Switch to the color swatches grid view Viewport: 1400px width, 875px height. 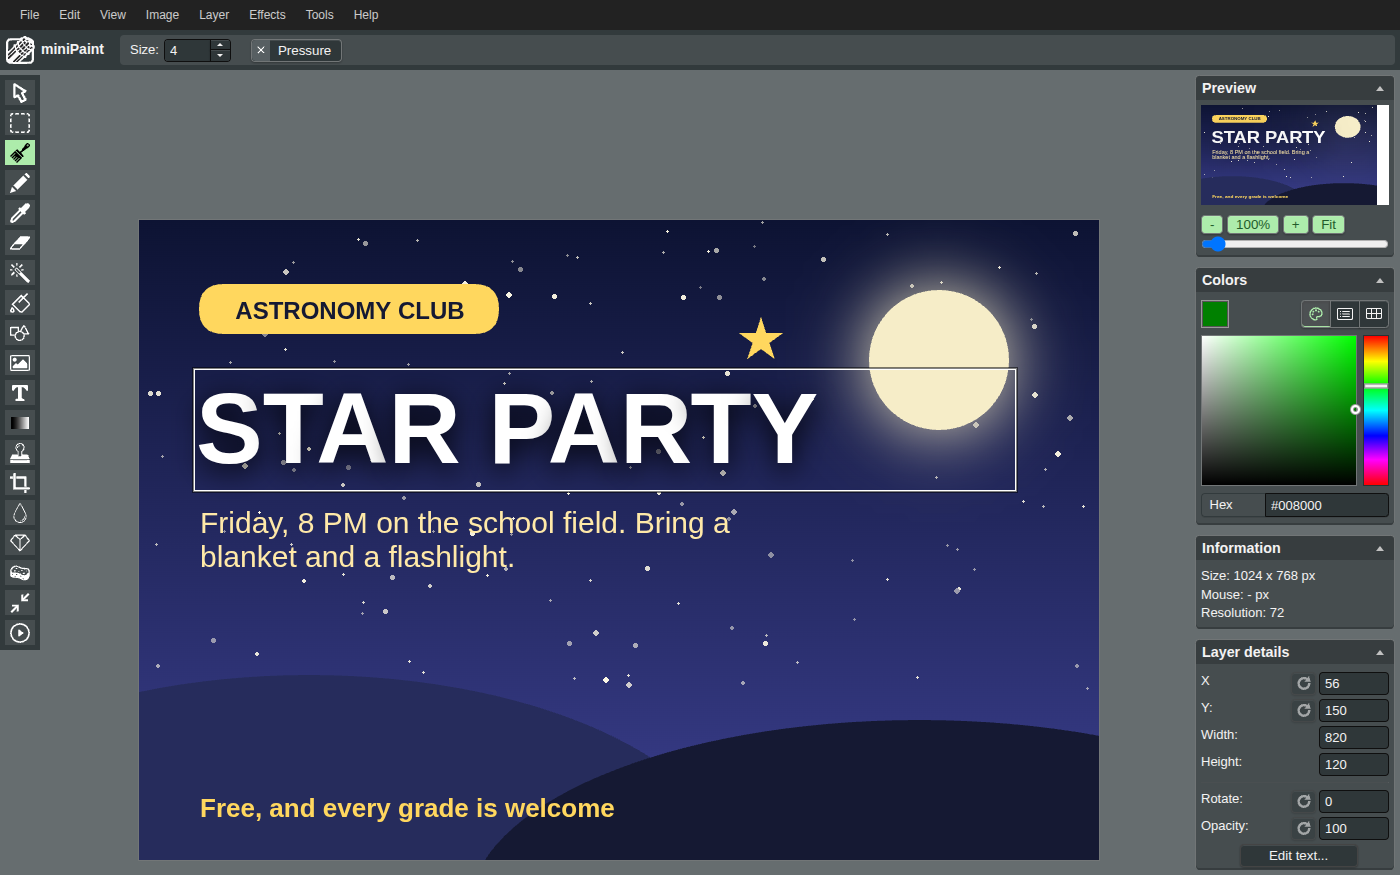[x=1374, y=314]
